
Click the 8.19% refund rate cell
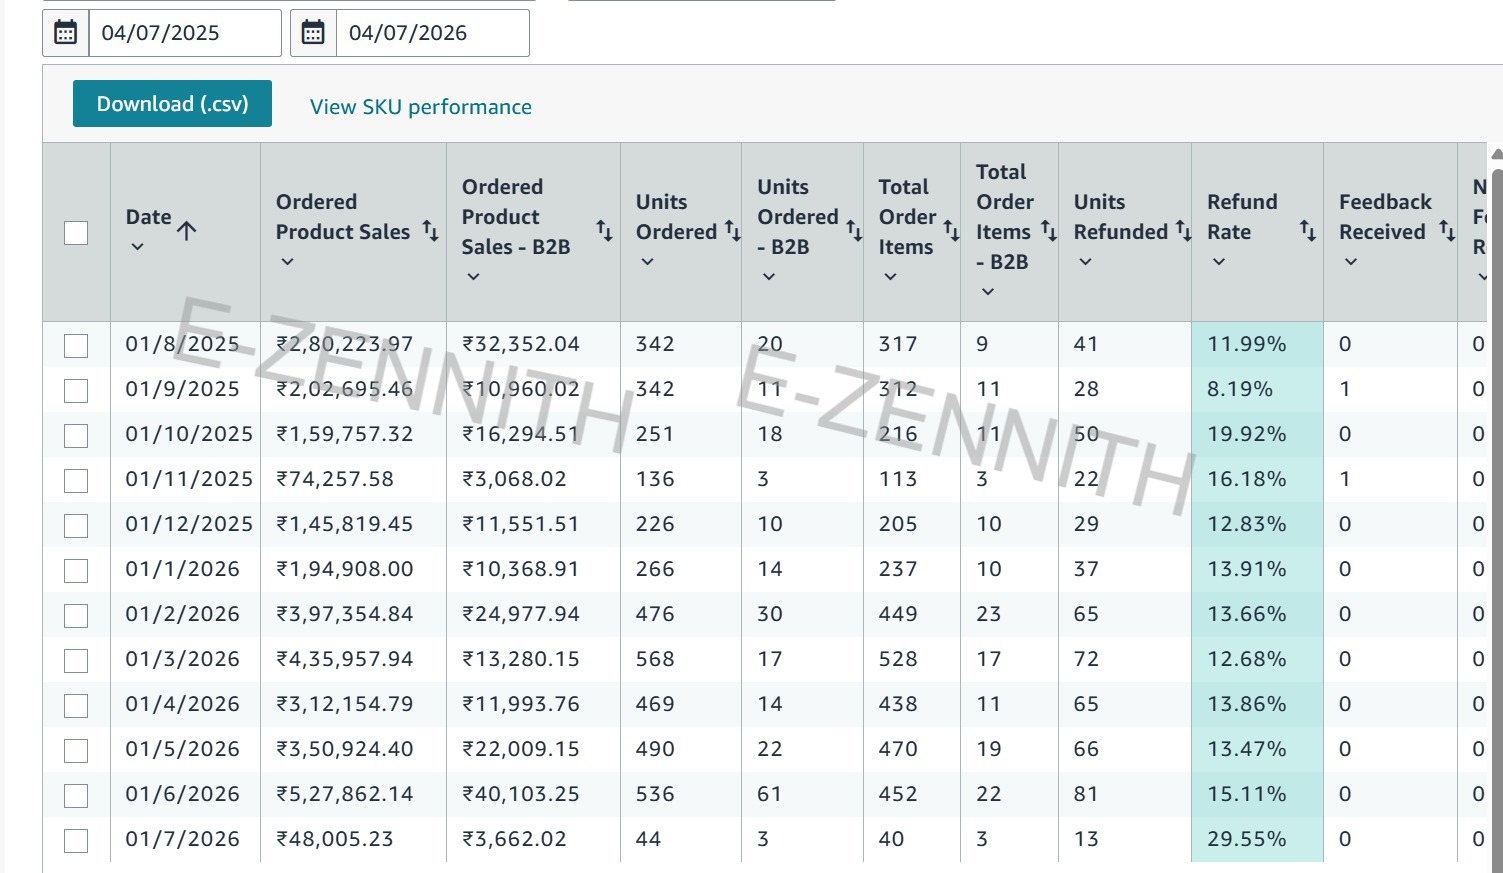1257,389
